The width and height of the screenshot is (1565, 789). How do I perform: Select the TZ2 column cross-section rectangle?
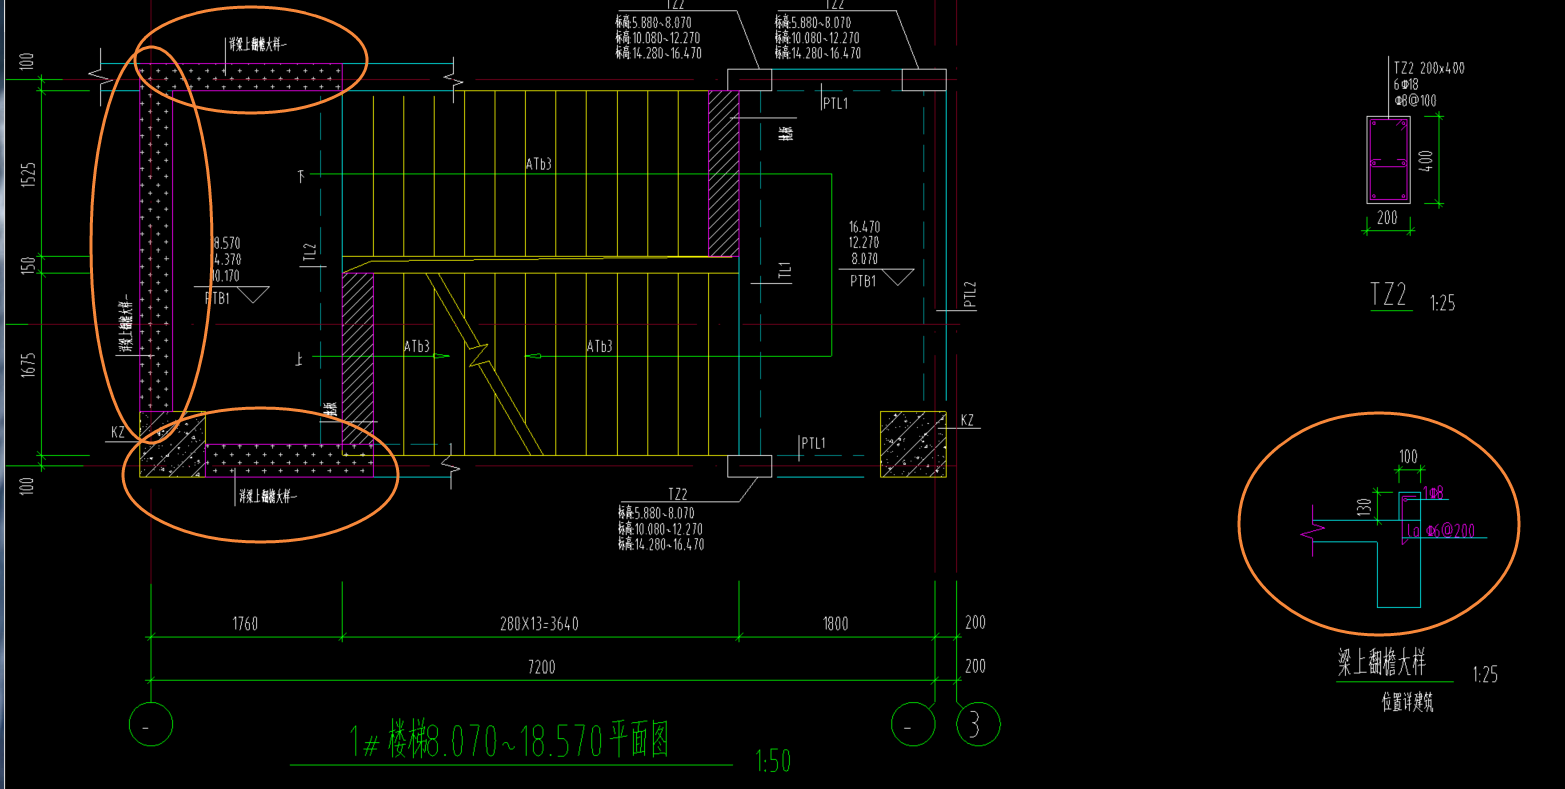click(1388, 160)
